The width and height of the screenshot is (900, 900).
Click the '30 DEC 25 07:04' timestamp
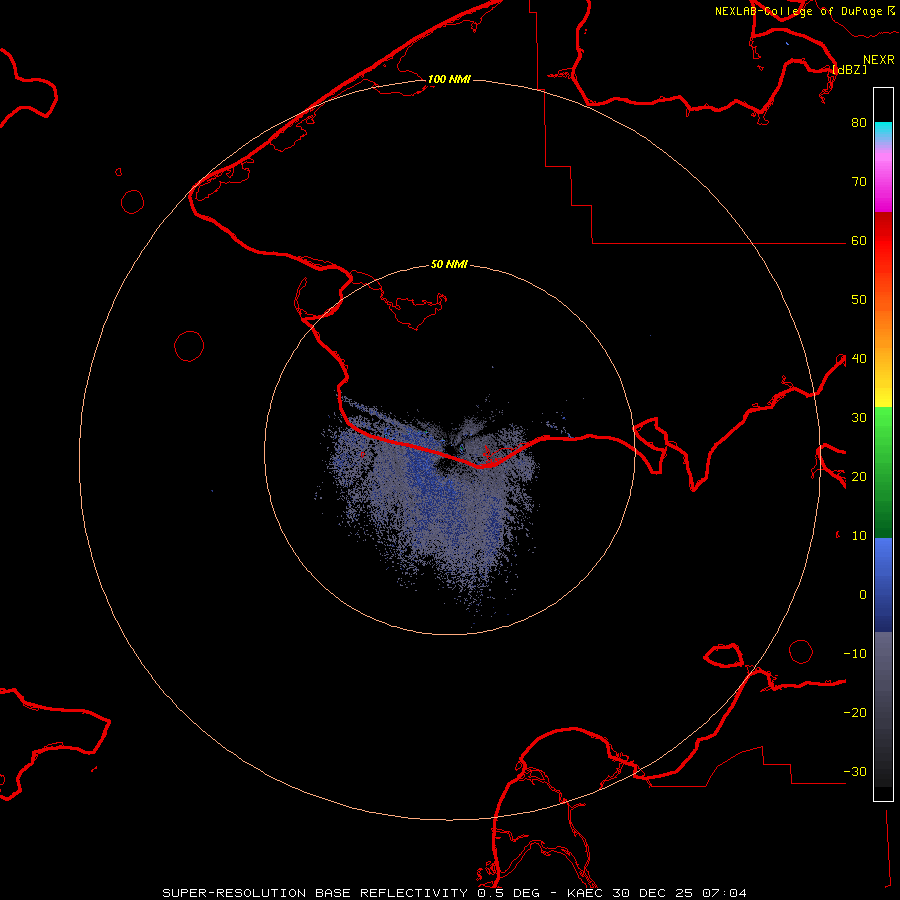tap(680, 893)
